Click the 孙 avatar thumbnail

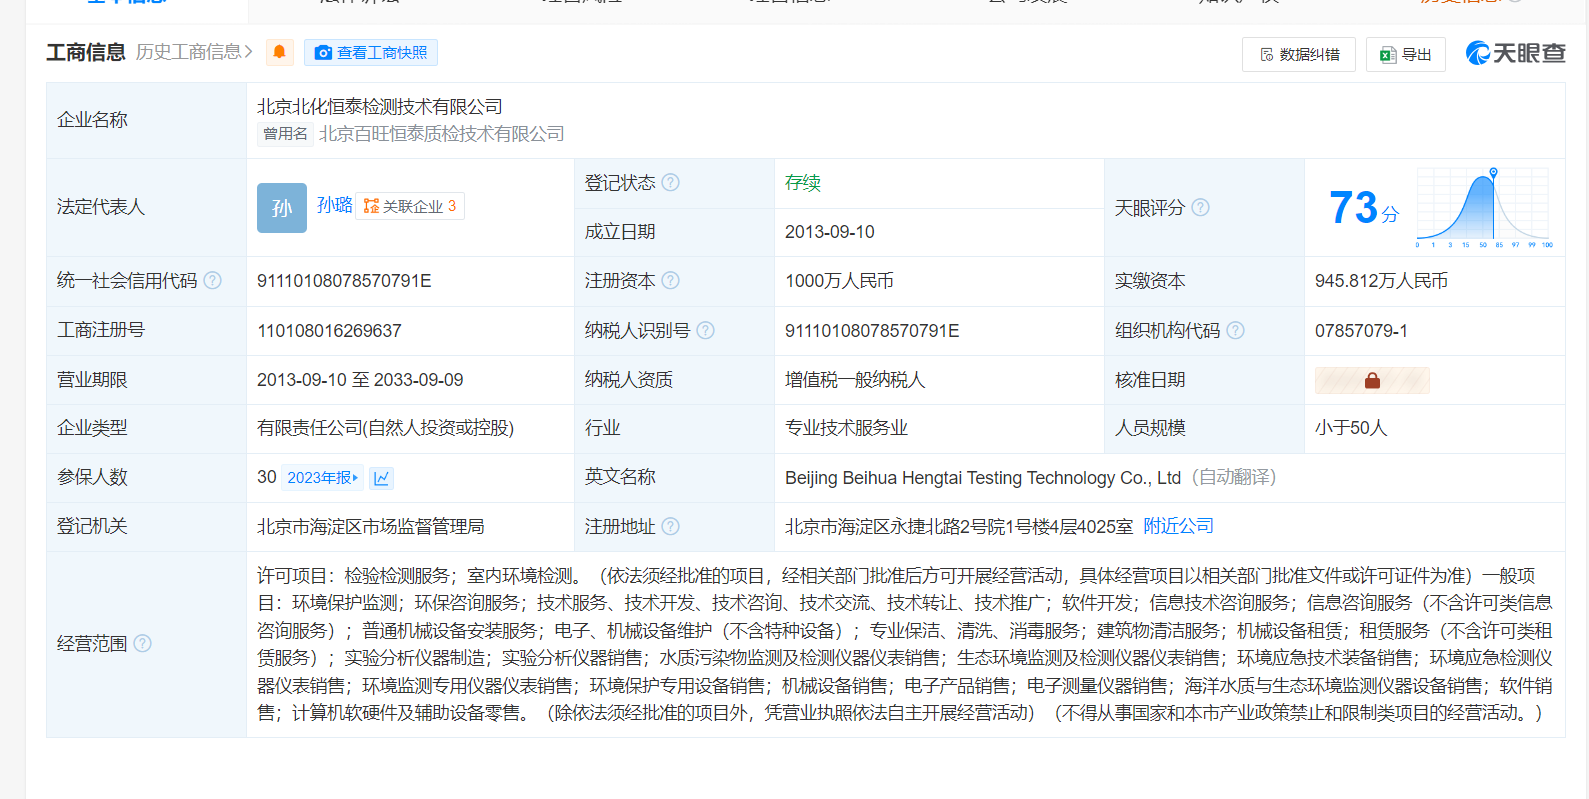pyautogui.click(x=282, y=208)
